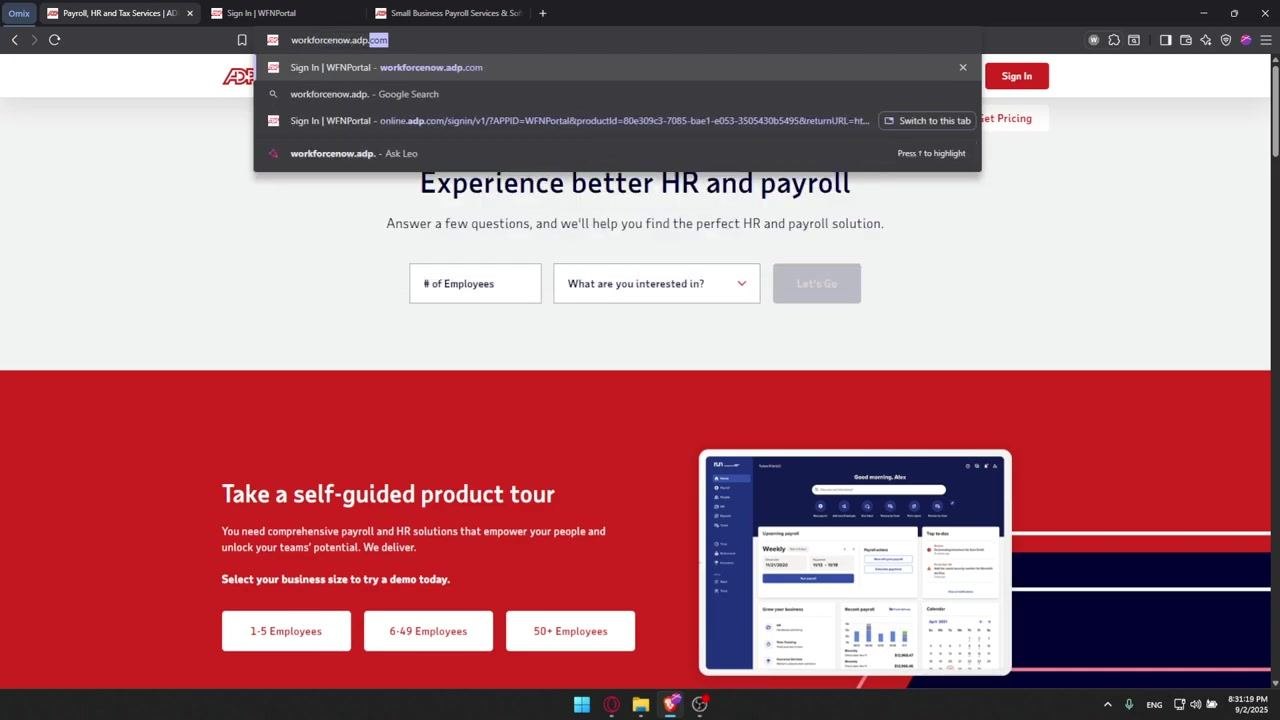Select the Payroll, HR and Tax Services tab

point(118,13)
